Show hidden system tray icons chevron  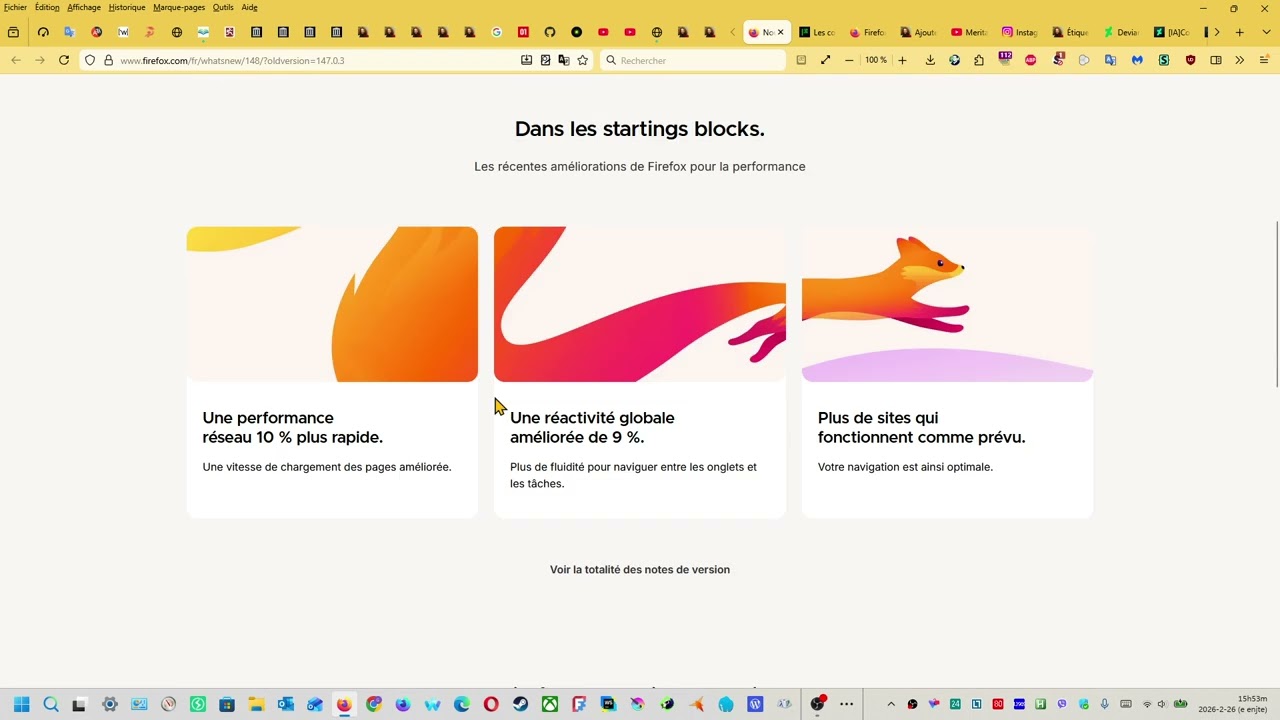(x=891, y=704)
